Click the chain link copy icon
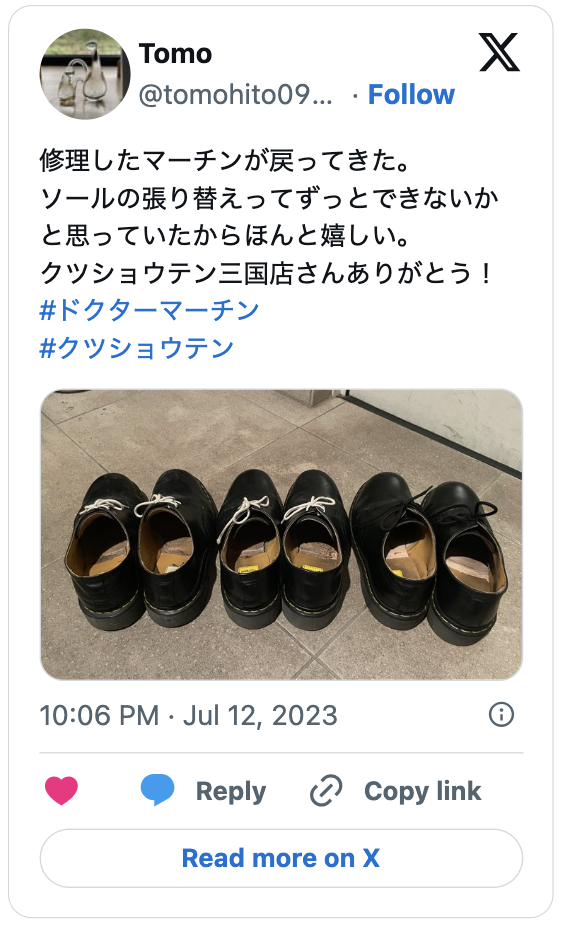562x926 pixels. (x=326, y=791)
